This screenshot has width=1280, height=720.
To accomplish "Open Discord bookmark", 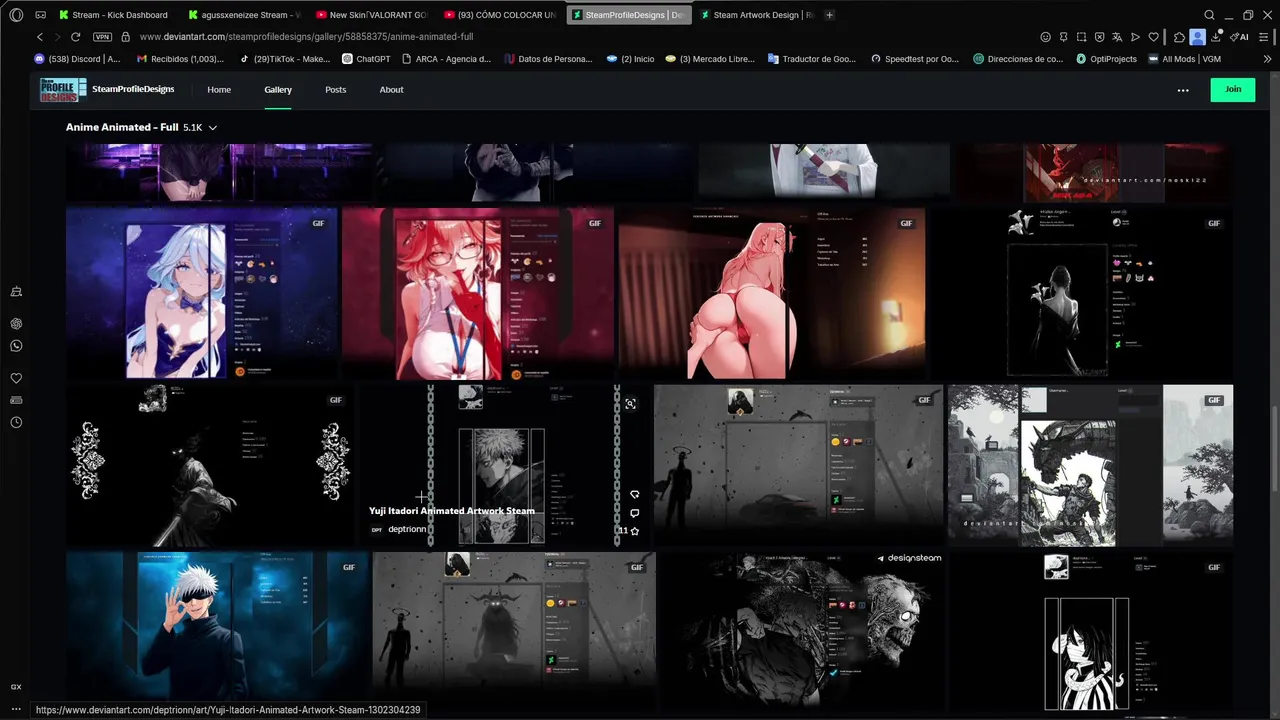I will [77, 59].
